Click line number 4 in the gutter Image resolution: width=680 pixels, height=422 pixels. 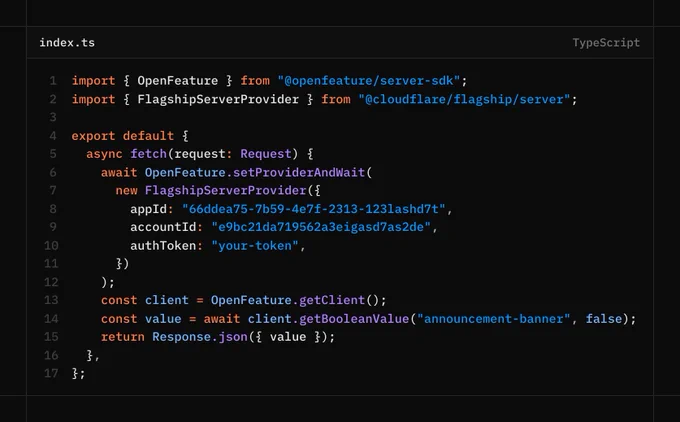click(53, 136)
